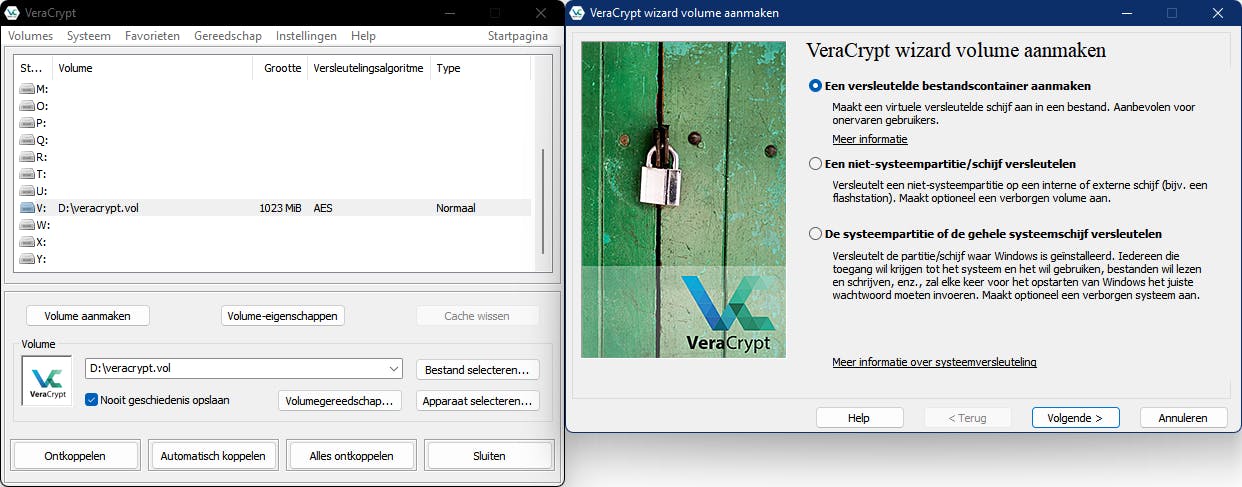Select the drive icon for Y:
Screen dimensions: 1242x487
pos(27,259)
